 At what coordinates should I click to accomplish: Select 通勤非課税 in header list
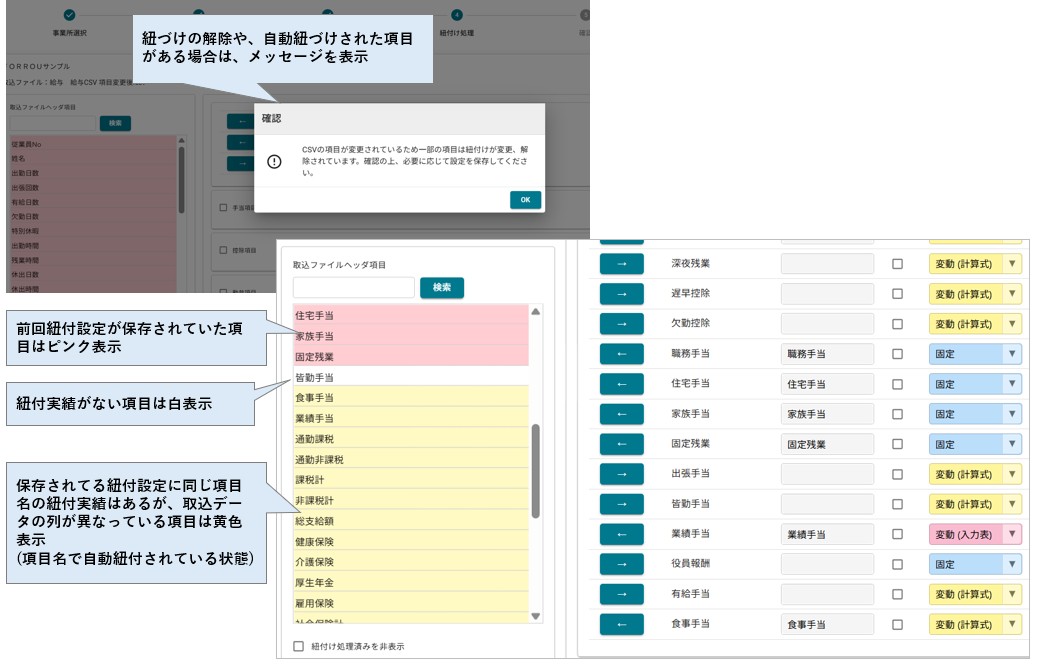411,460
